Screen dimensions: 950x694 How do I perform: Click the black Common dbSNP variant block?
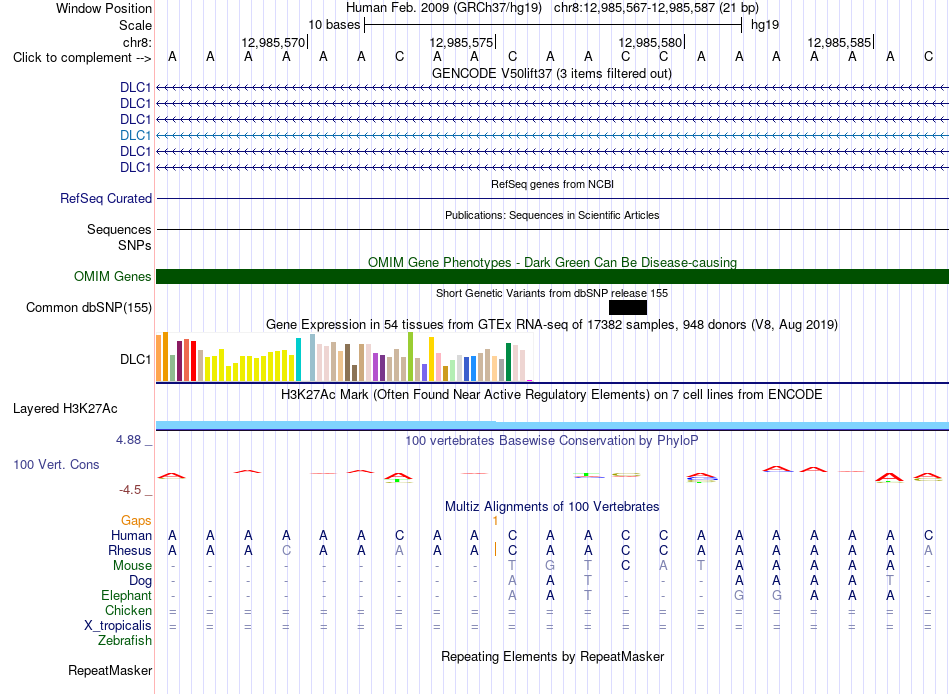(628, 307)
